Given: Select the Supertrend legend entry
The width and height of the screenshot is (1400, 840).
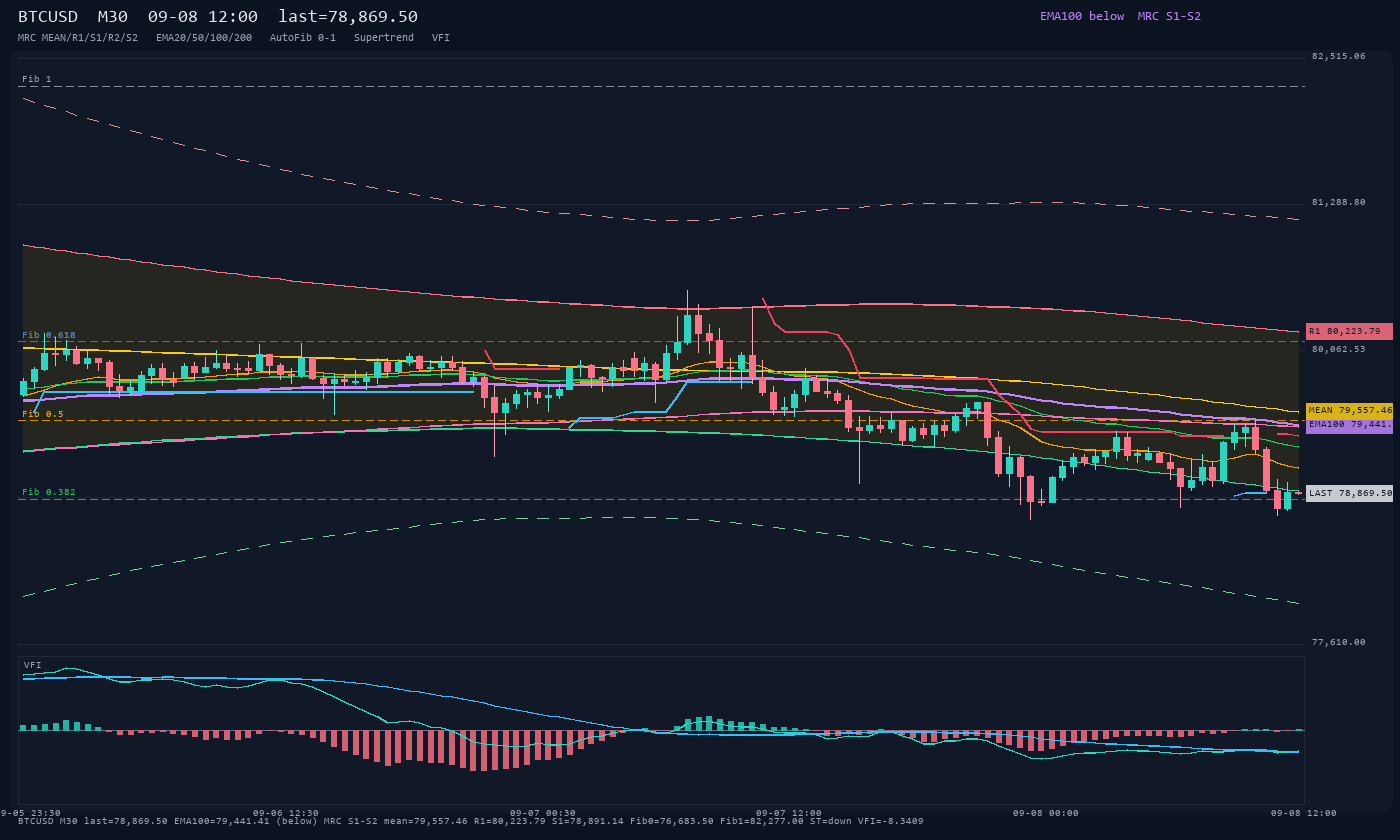Looking at the screenshot, I should point(384,38).
